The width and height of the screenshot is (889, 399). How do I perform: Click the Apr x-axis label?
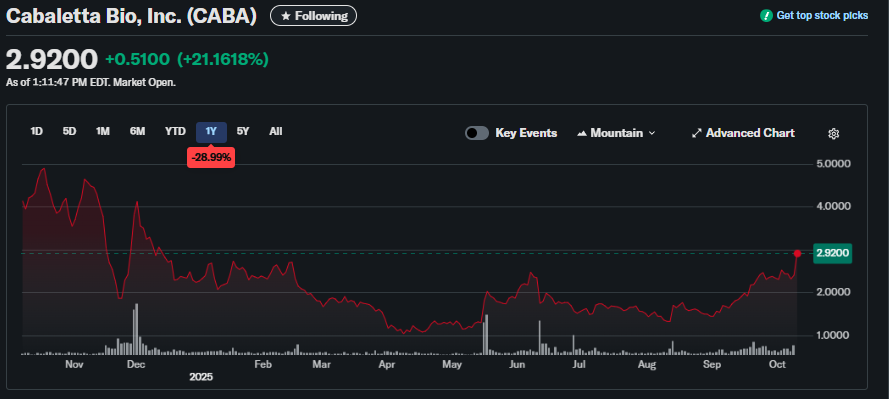pyautogui.click(x=387, y=365)
